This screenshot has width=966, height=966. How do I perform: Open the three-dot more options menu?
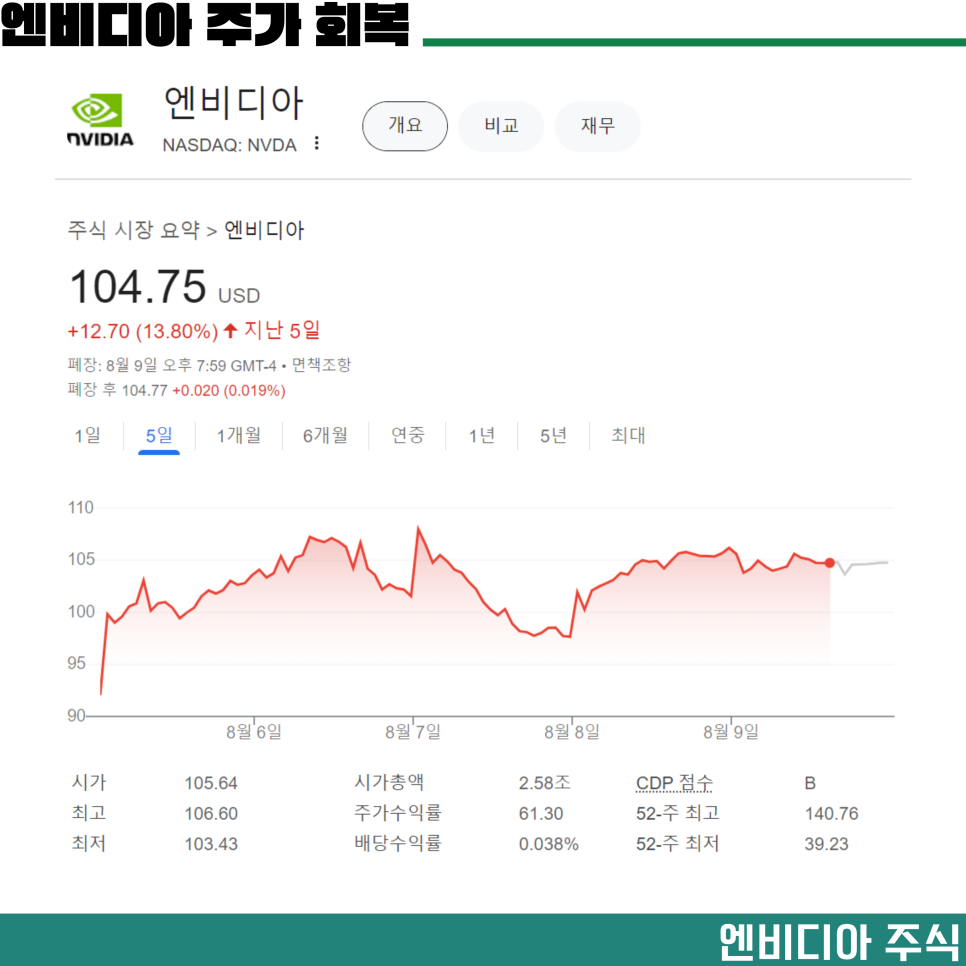[317, 144]
